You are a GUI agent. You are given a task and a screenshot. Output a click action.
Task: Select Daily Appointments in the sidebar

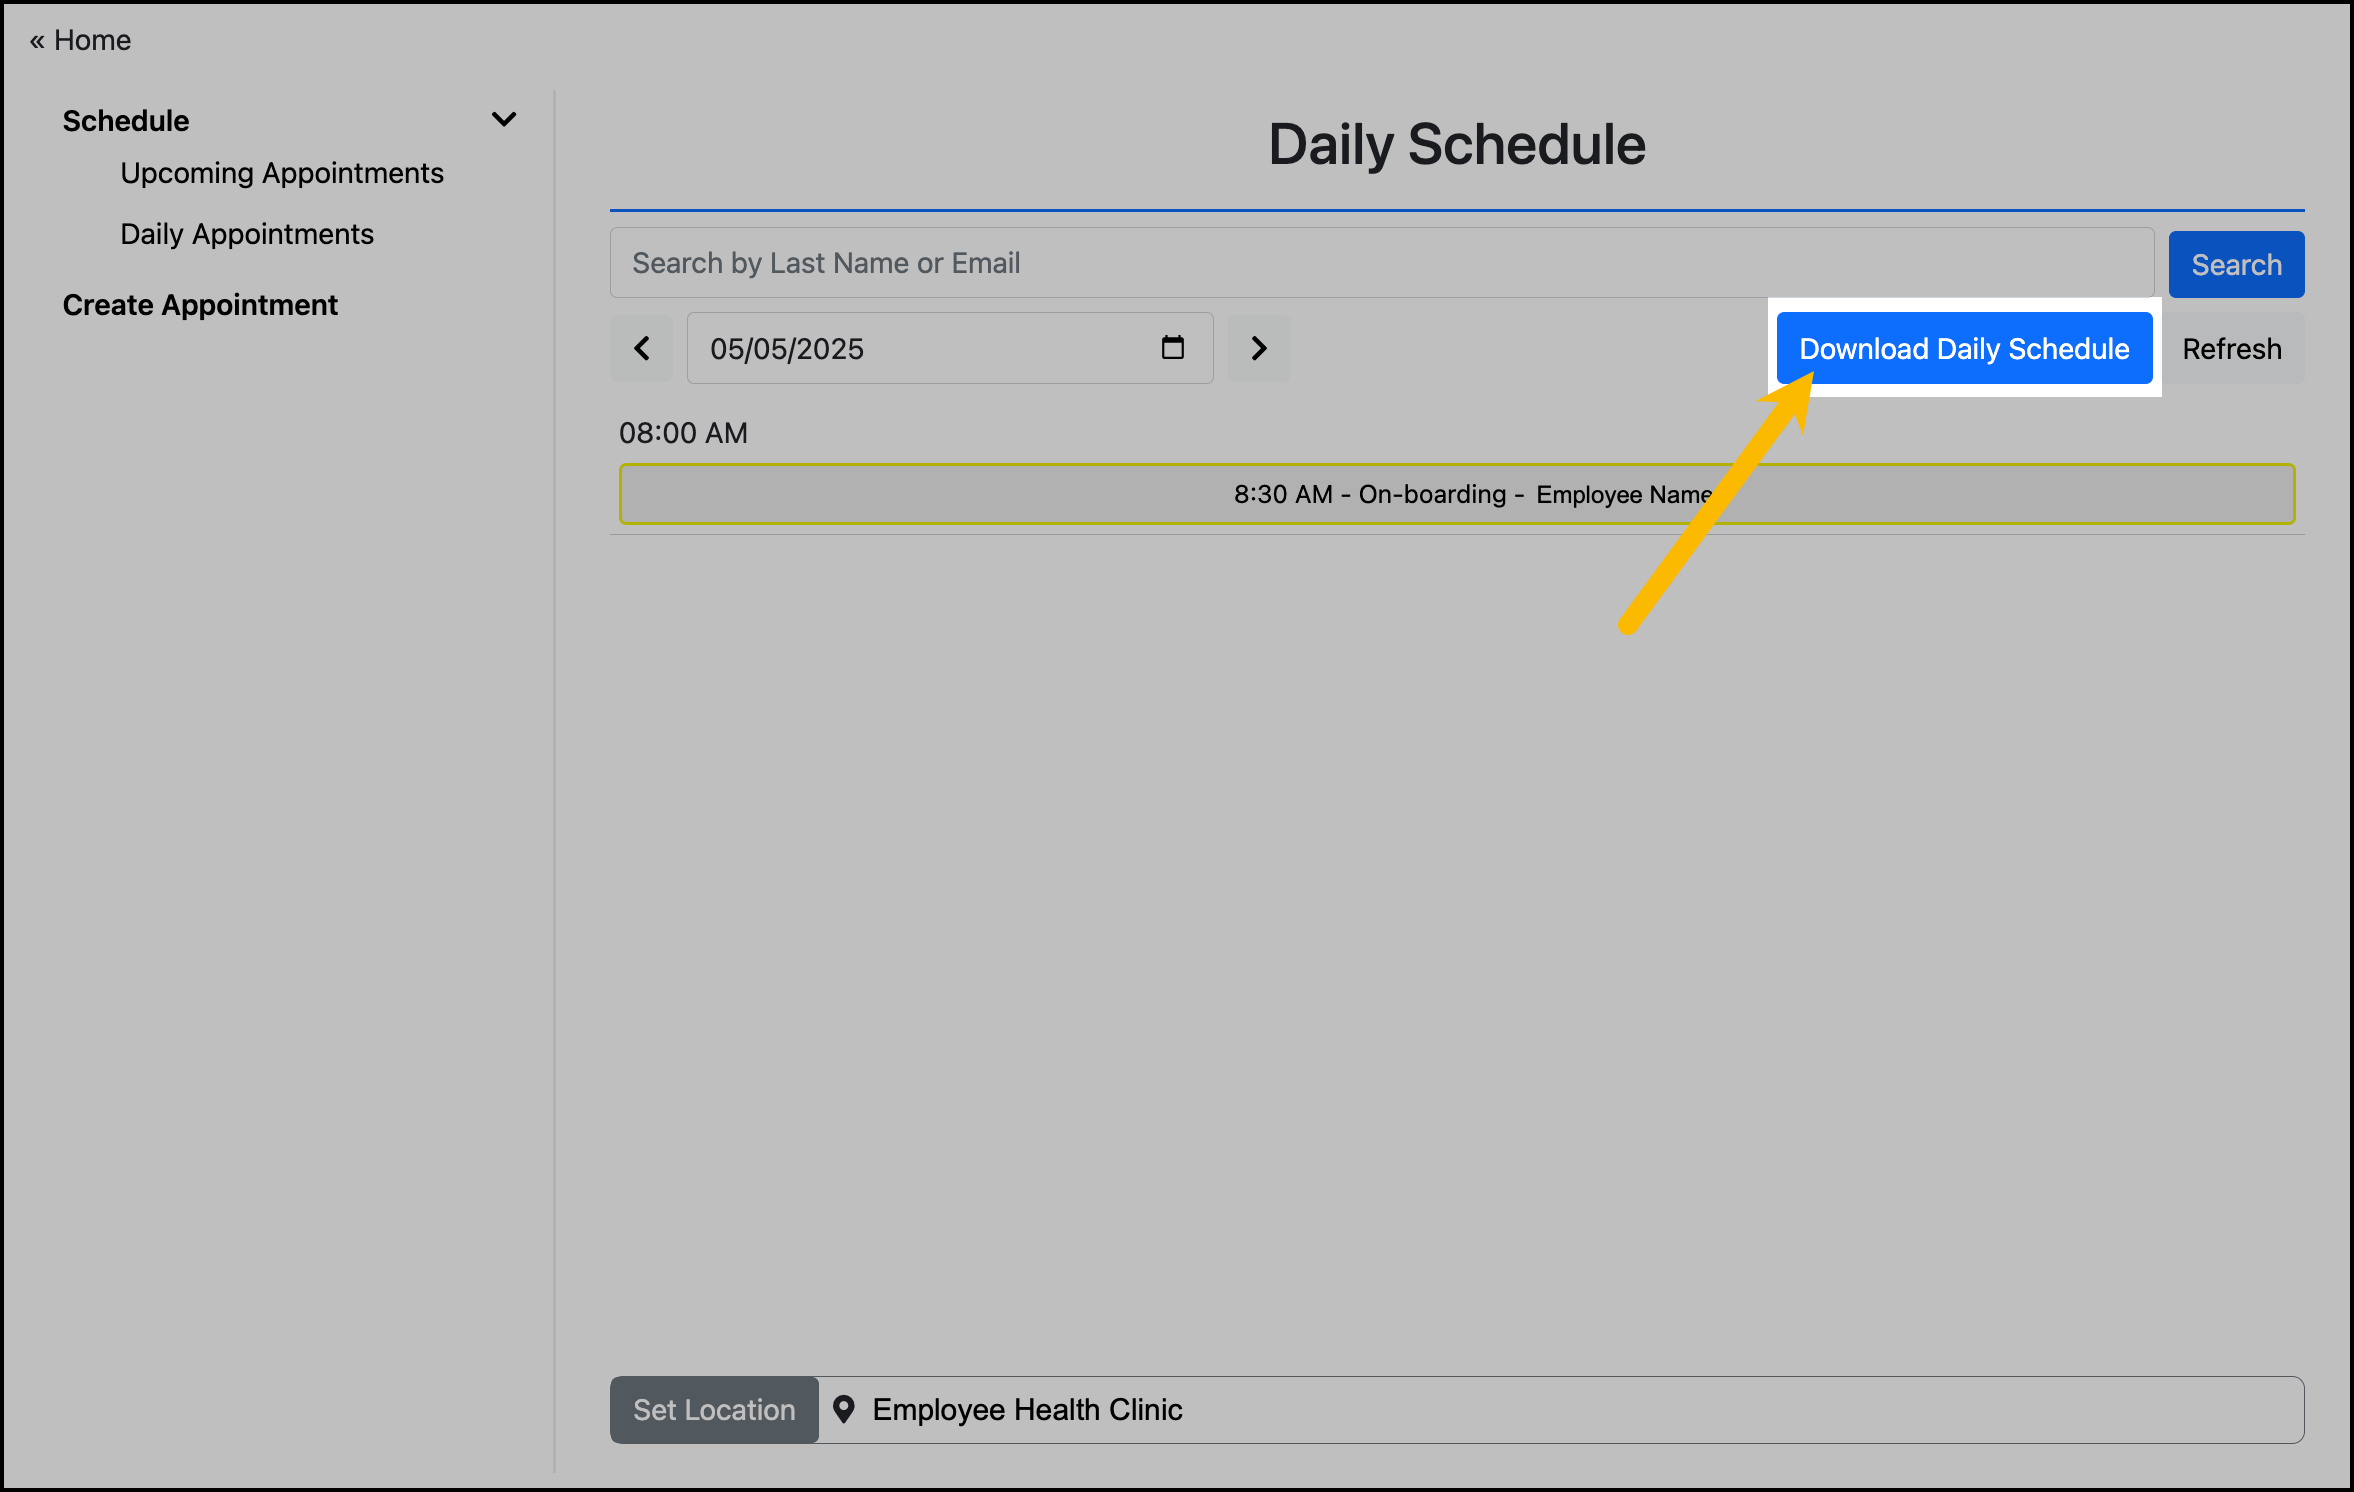click(246, 233)
